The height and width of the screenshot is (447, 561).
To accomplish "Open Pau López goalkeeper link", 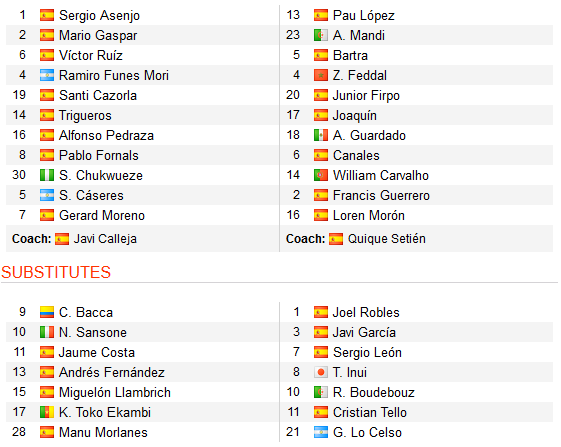I will pos(364,15).
